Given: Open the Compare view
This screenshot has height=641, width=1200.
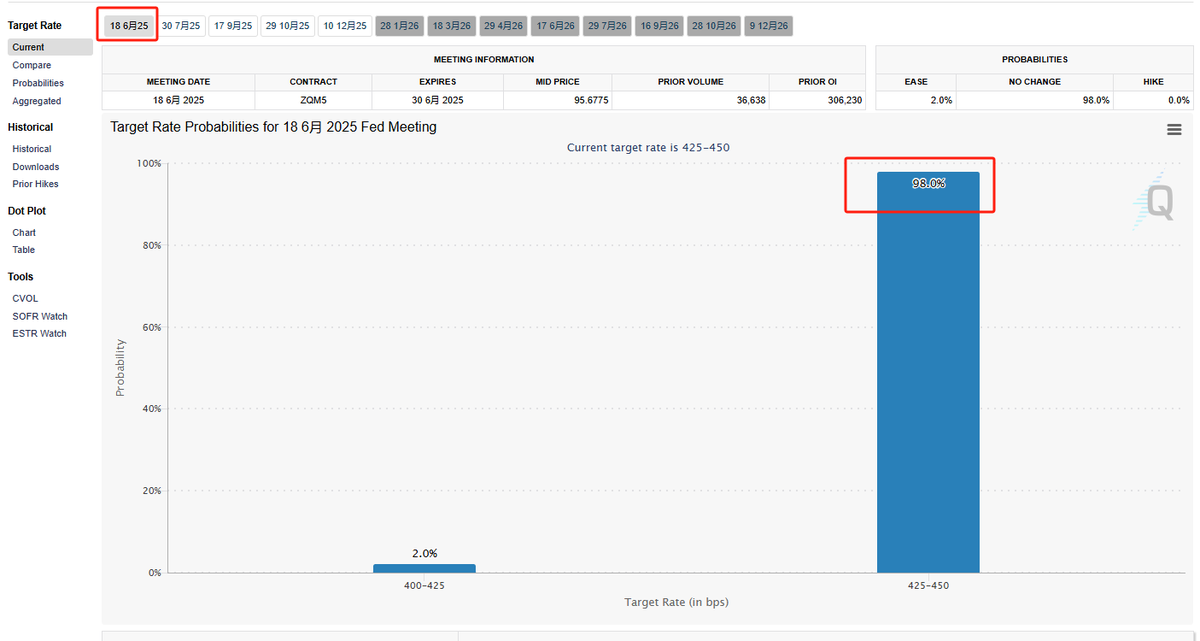Looking at the screenshot, I should 32,65.
